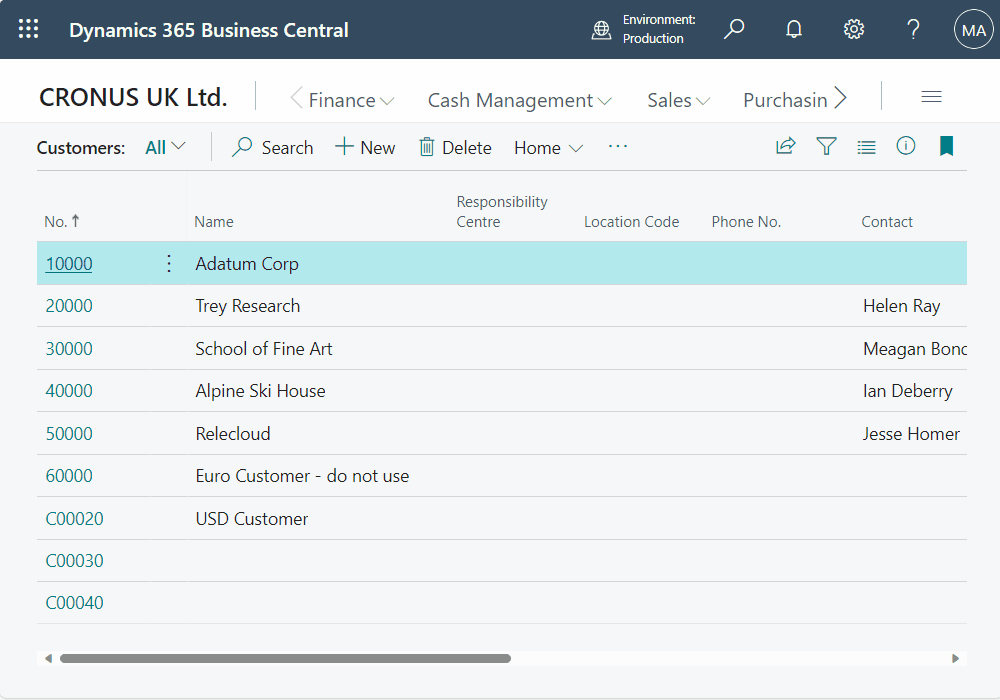The height and width of the screenshot is (700, 1000).
Task: Show more options for row 10000
Action: coord(169,263)
